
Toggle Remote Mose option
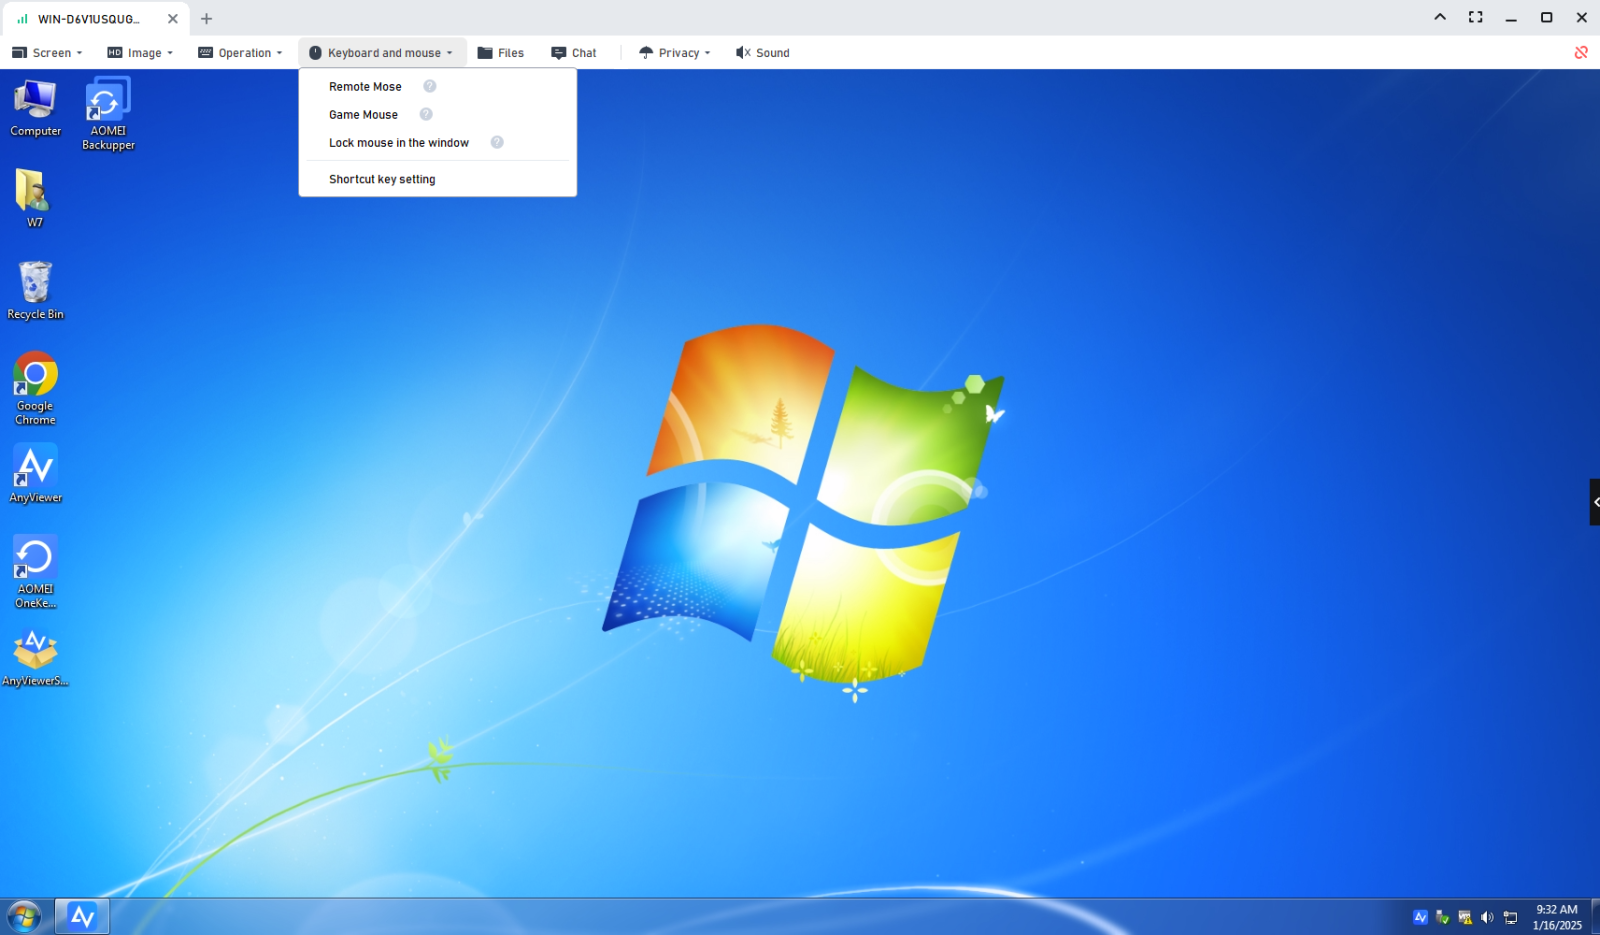[365, 87]
